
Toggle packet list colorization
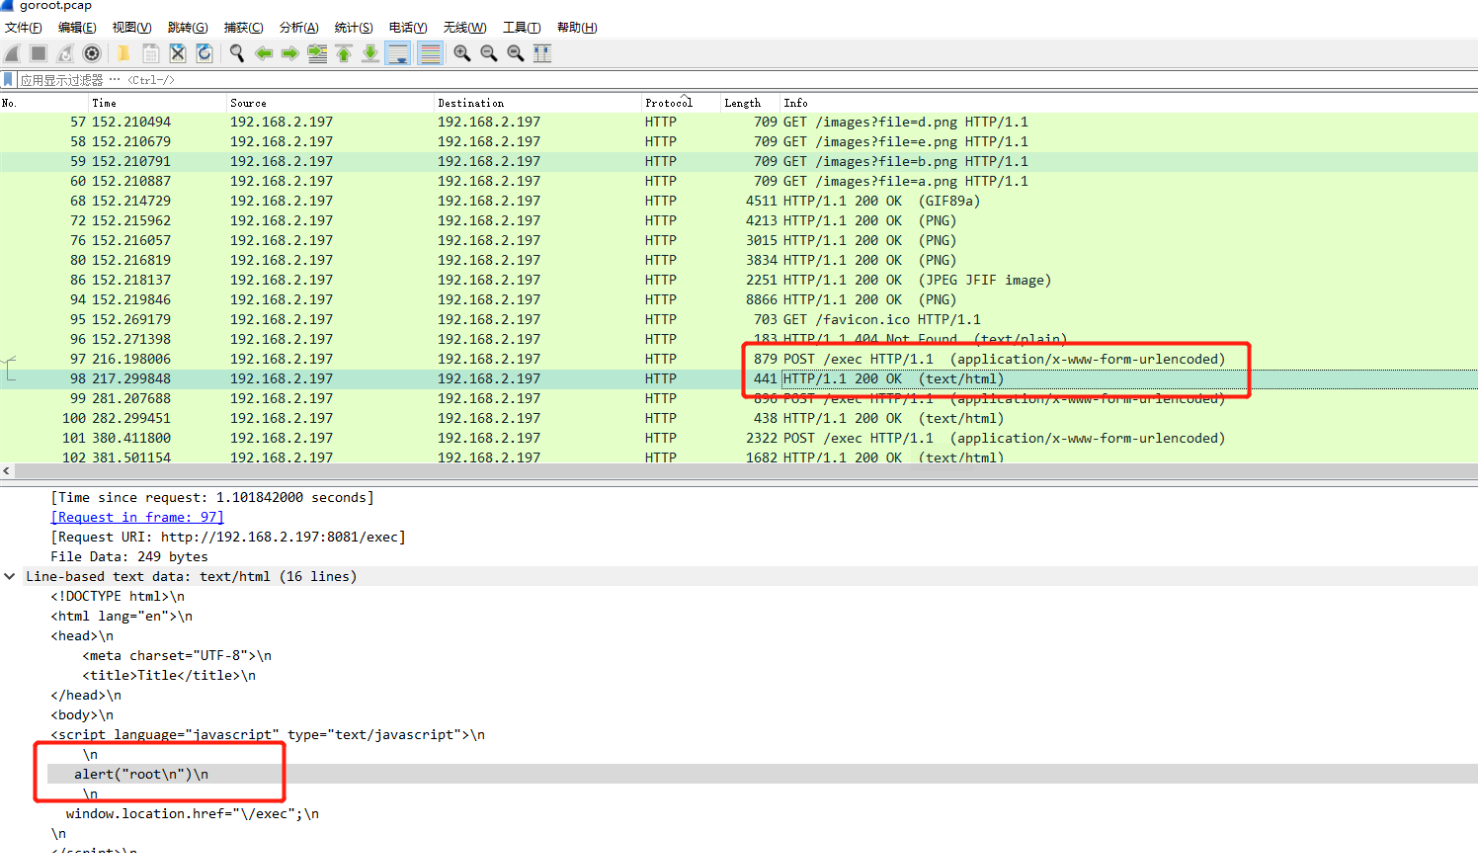(x=430, y=53)
